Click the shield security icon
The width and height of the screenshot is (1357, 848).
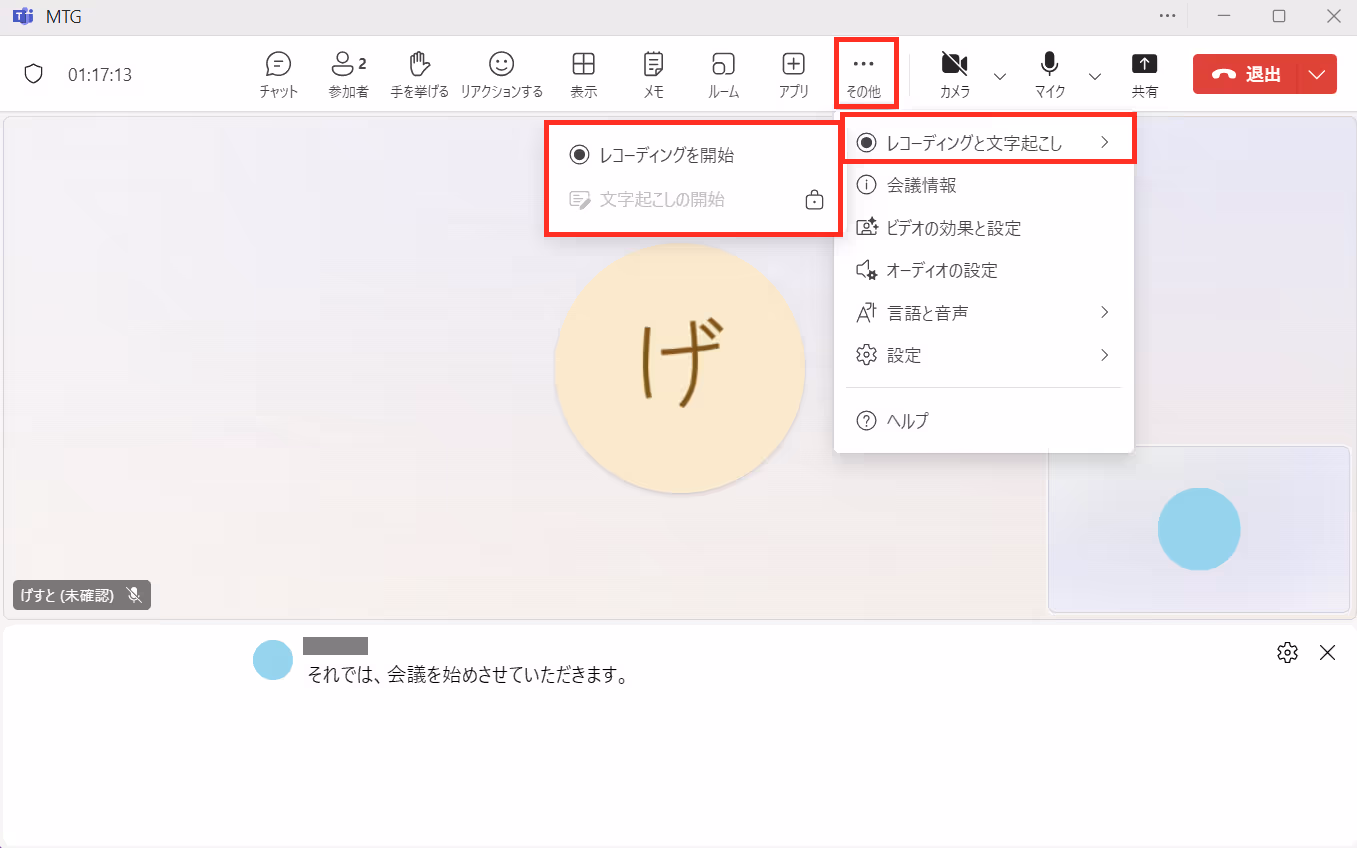pos(34,74)
